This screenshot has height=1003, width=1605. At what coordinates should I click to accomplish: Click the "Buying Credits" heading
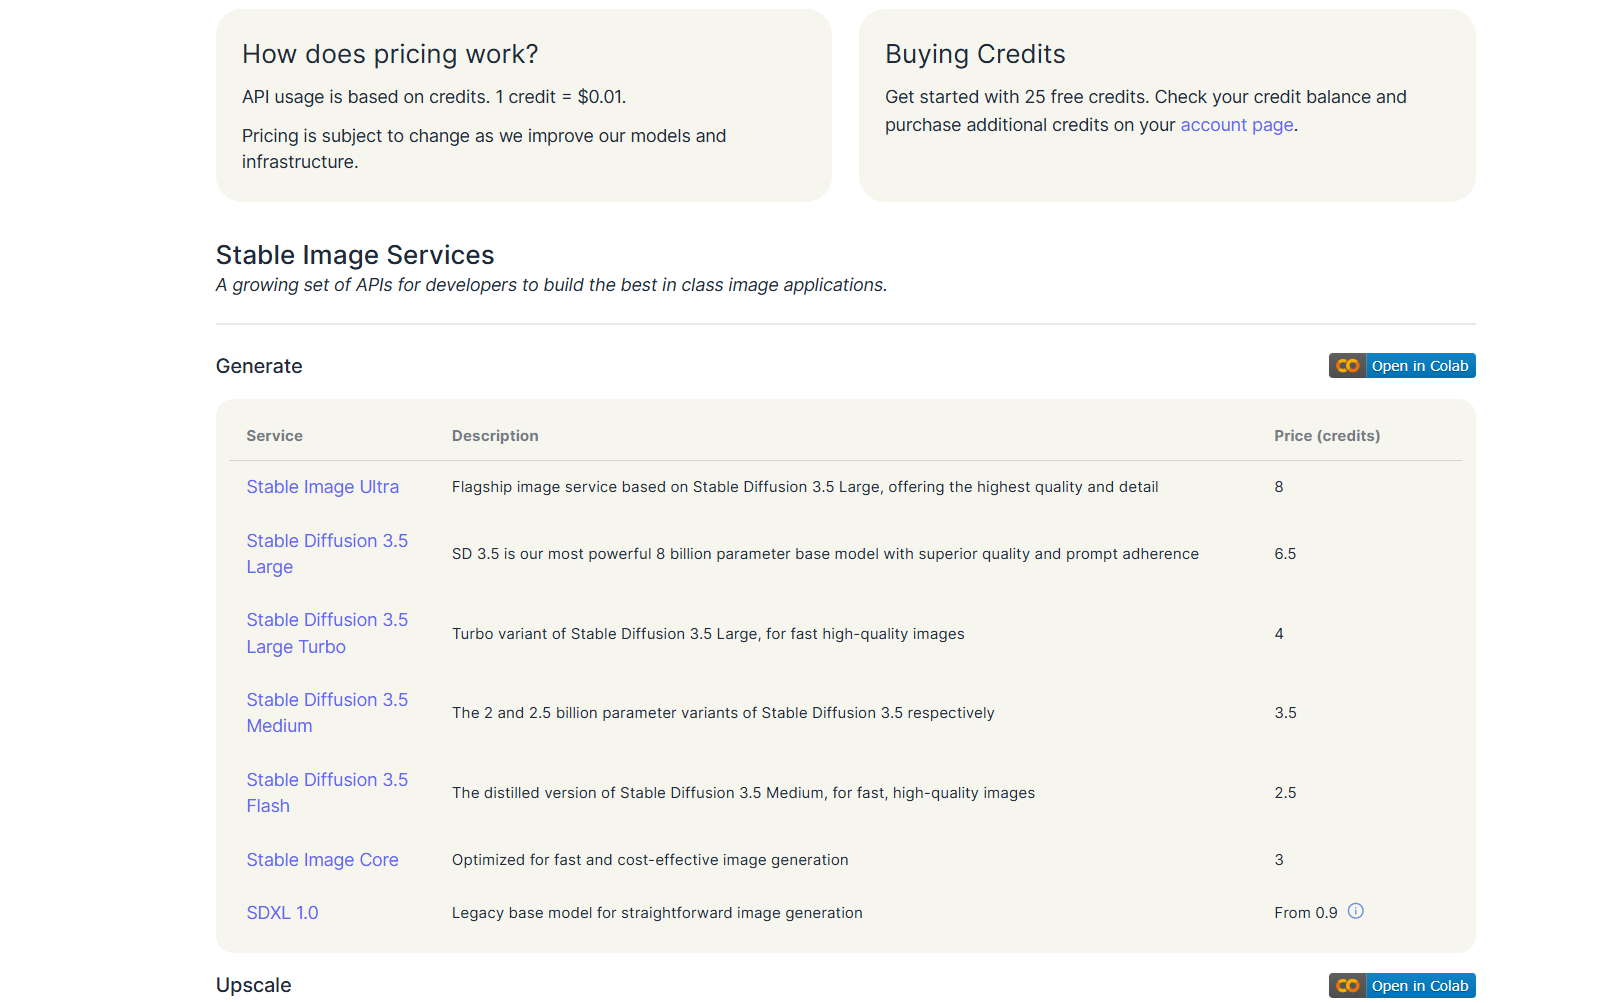point(975,54)
